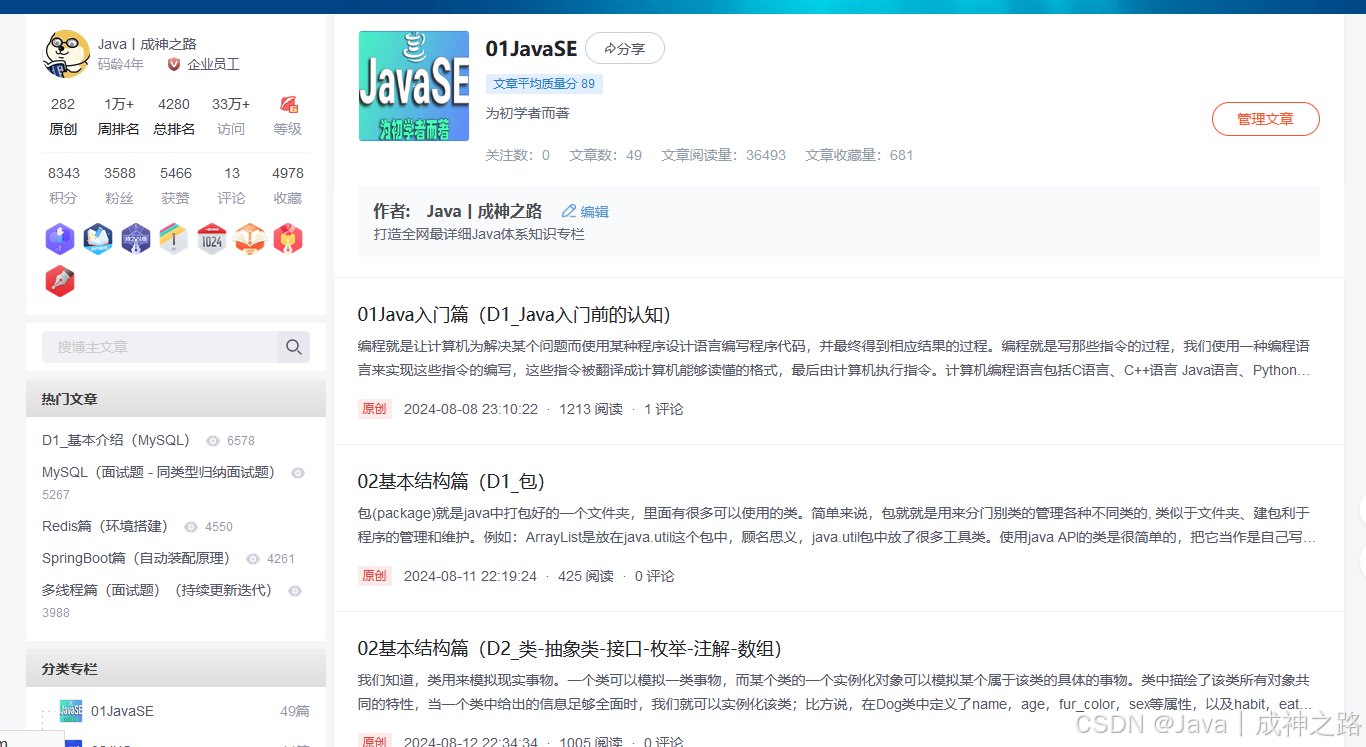Image resolution: width=1366 pixels, height=747 pixels.
Task: Open the orange open-book badge
Action: click(250, 239)
